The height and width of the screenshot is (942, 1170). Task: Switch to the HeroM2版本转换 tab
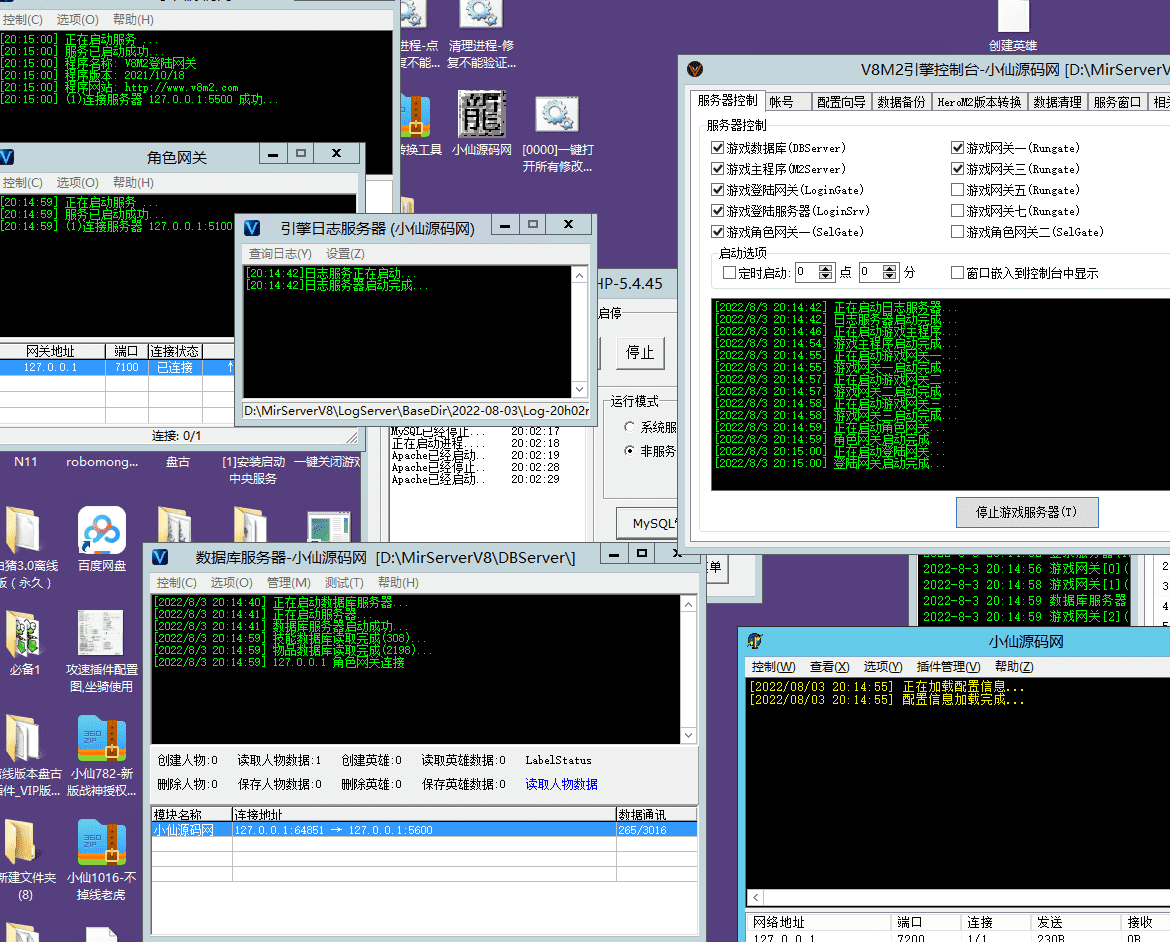[979, 102]
